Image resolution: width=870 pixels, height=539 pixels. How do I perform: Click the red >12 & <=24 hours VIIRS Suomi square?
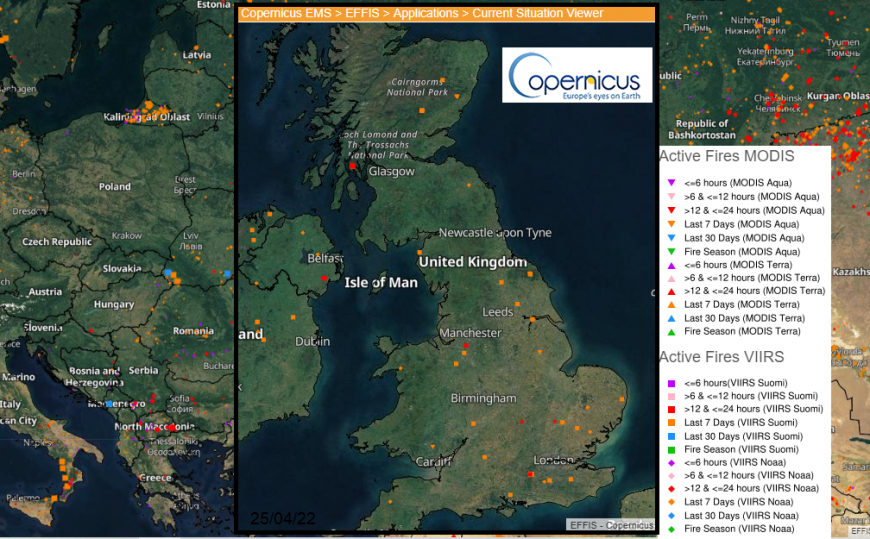[x=671, y=409]
